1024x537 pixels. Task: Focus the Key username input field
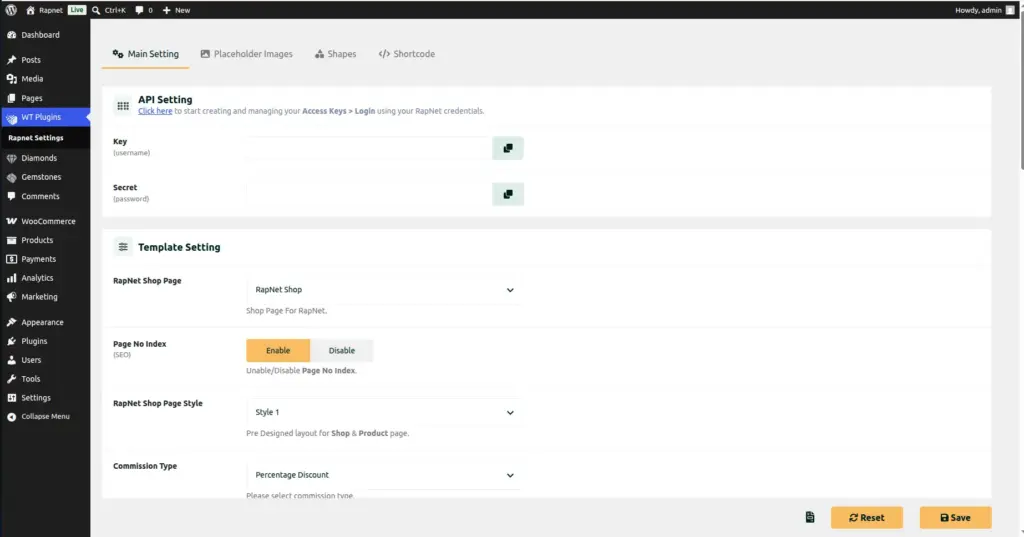click(x=368, y=148)
